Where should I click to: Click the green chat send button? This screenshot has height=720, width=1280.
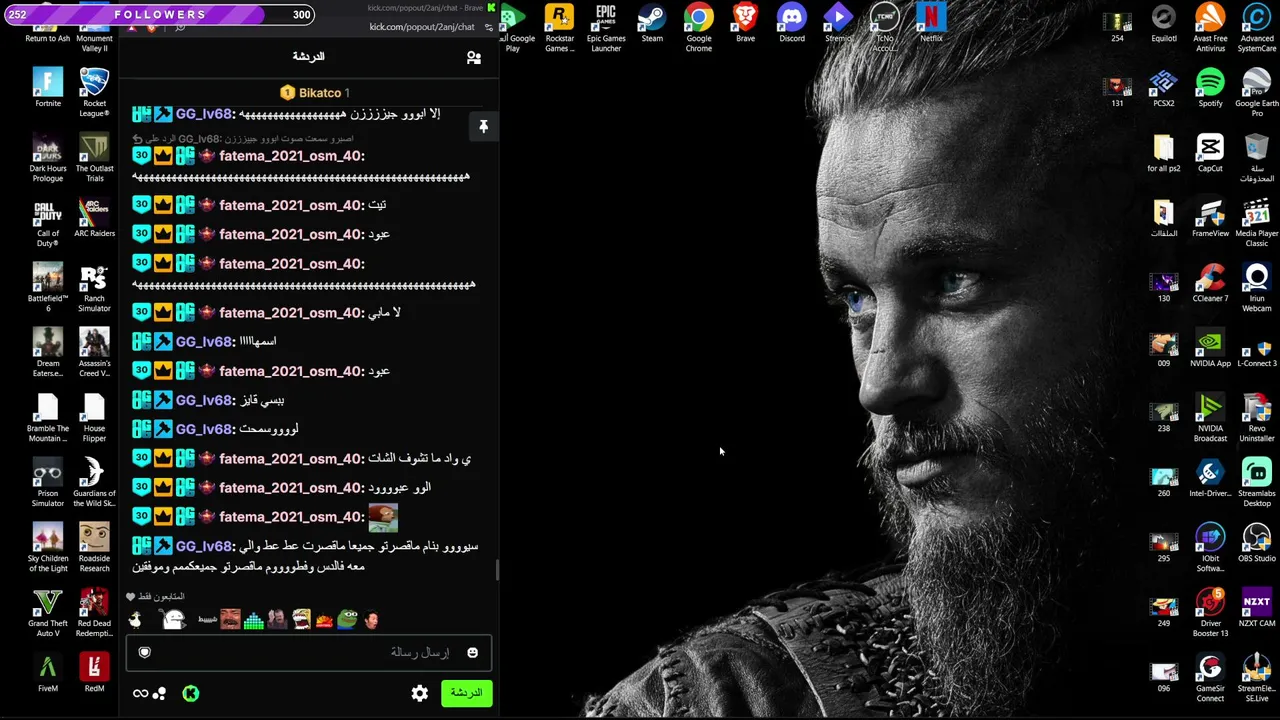click(466, 693)
